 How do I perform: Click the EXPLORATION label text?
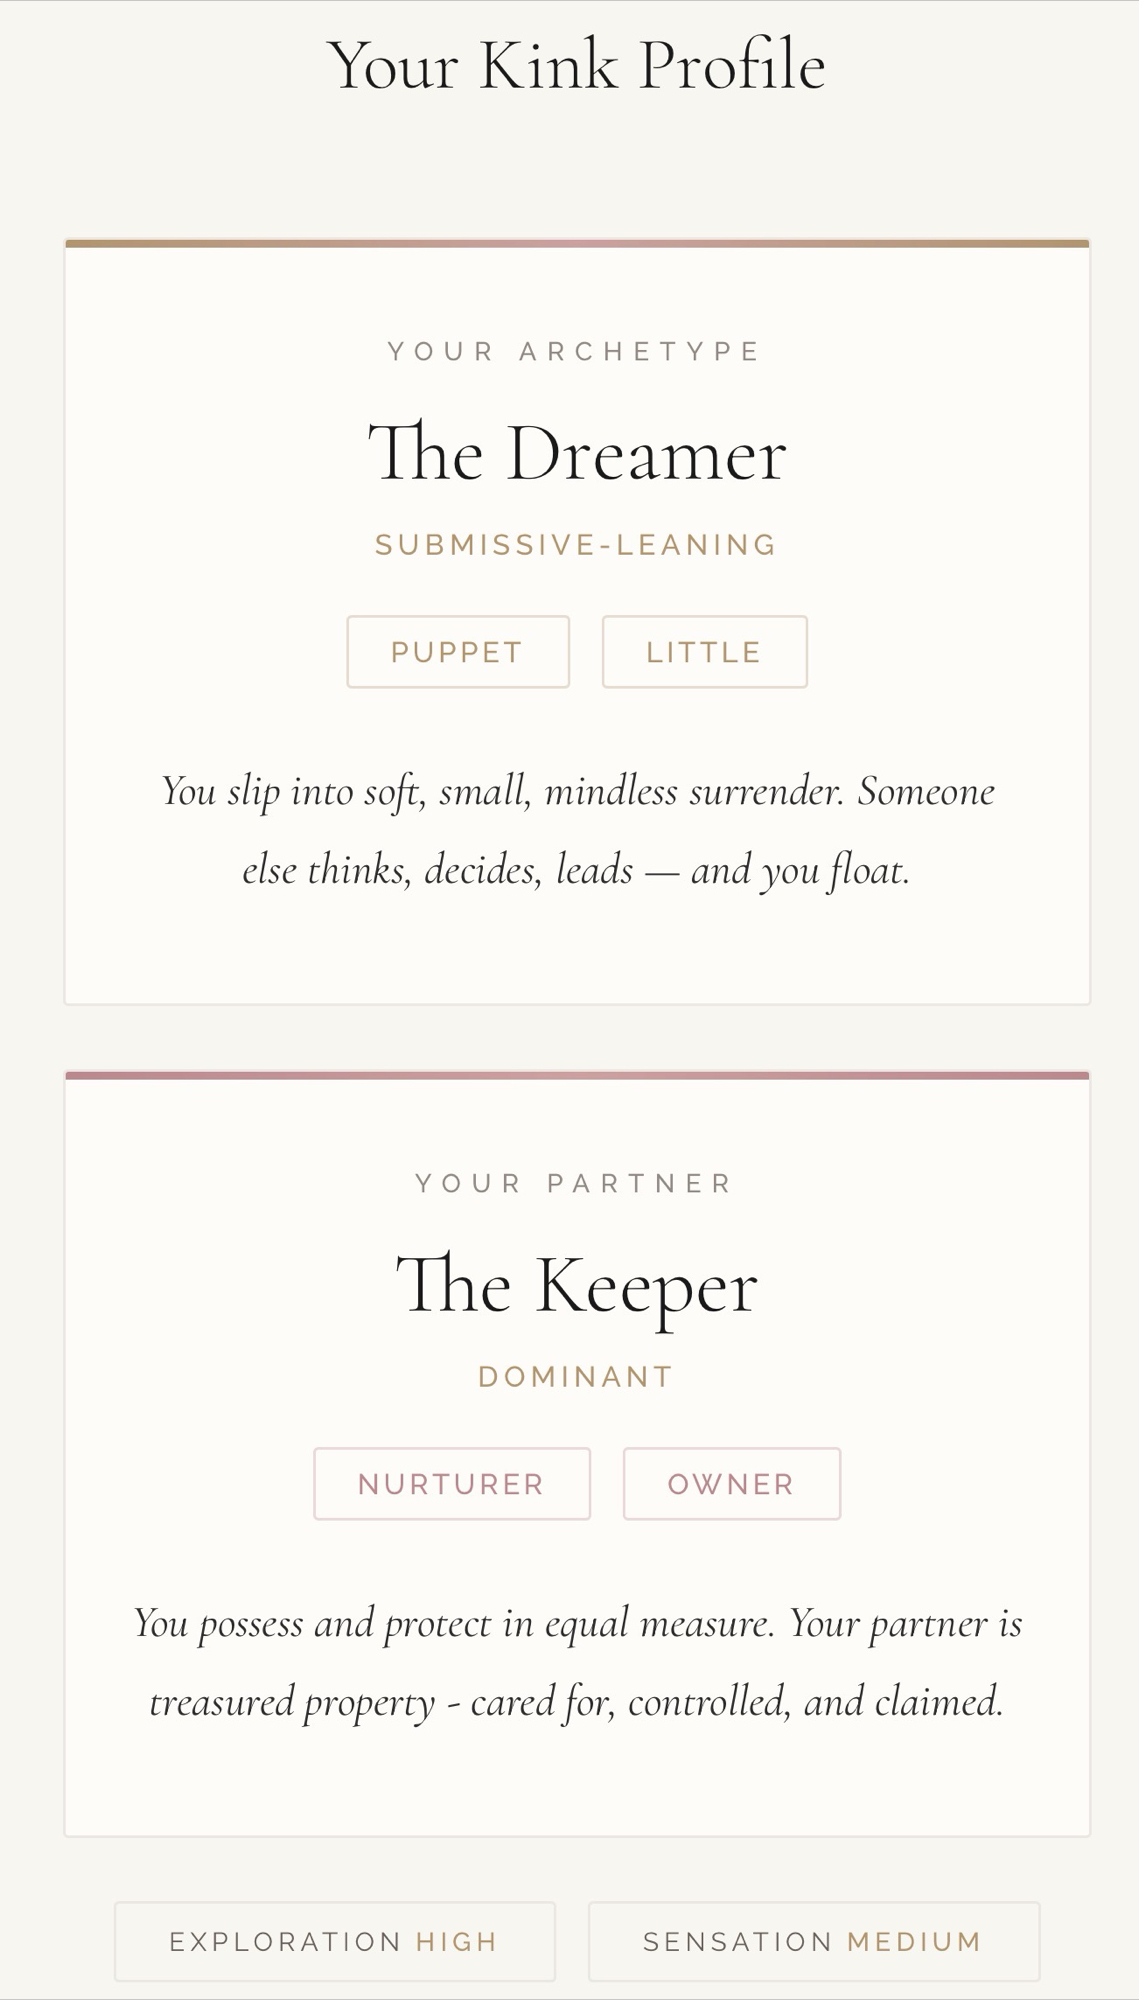[285, 1942]
